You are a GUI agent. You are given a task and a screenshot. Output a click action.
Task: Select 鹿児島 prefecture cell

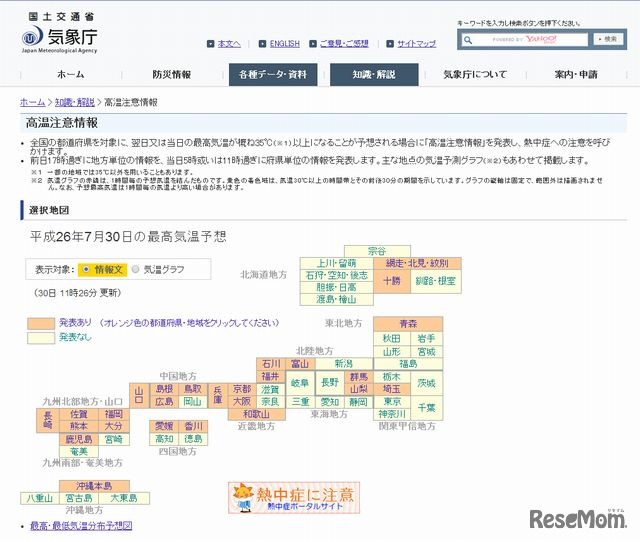pos(79,439)
